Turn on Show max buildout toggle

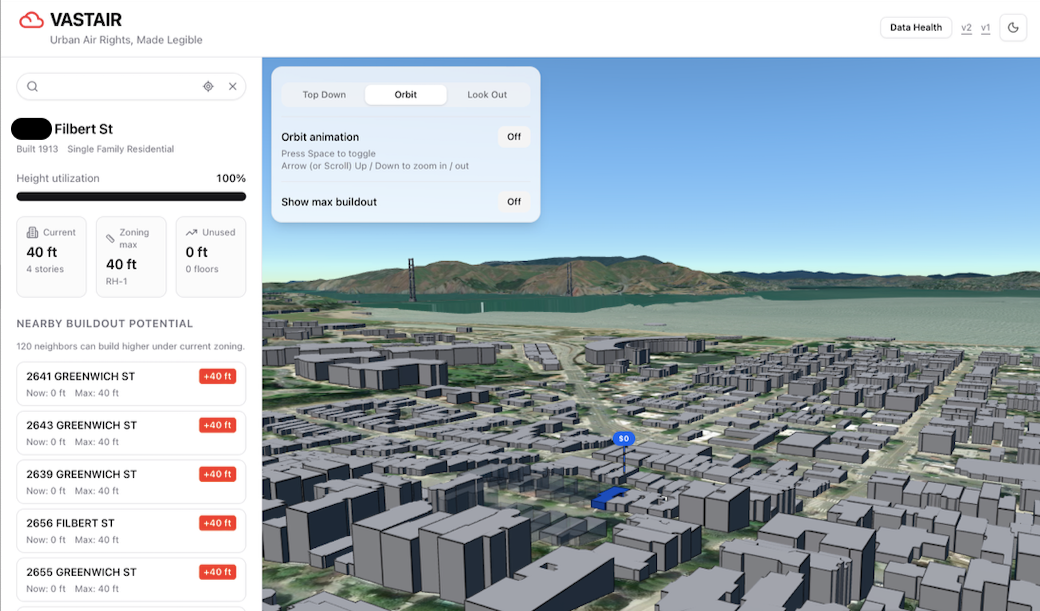click(x=514, y=202)
